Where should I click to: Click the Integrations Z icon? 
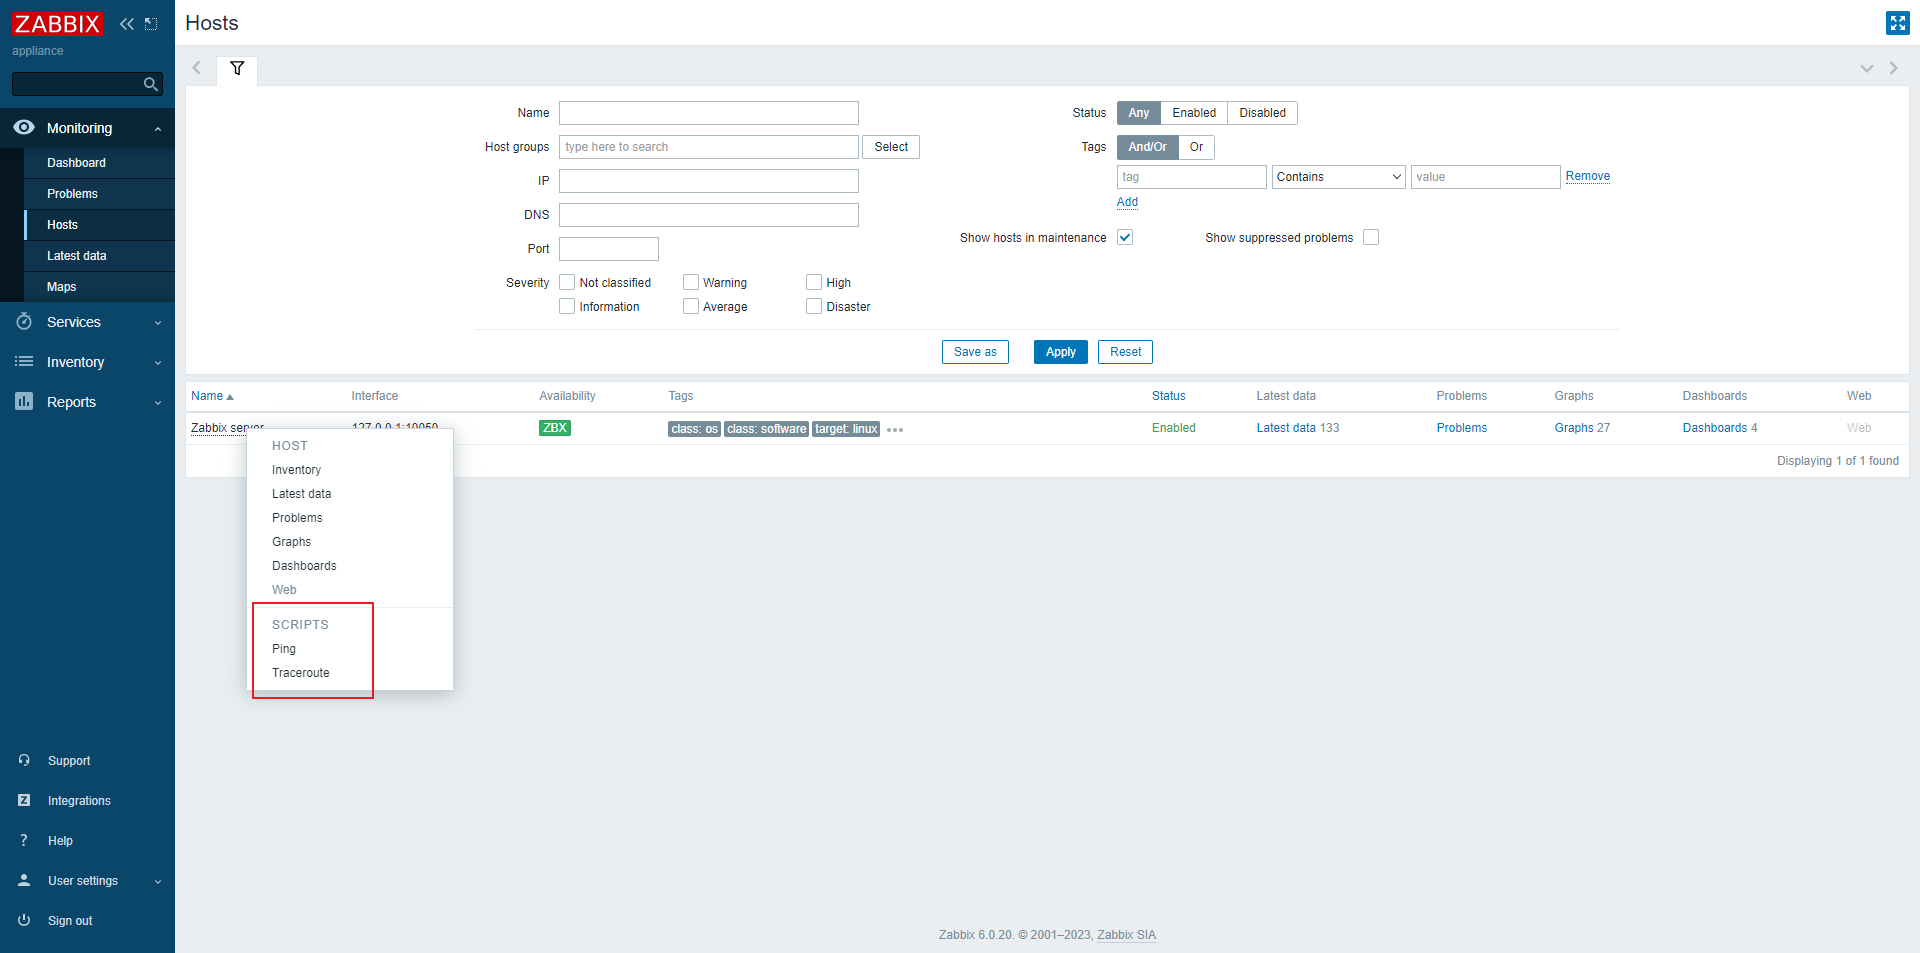pyautogui.click(x=24, y=801)
